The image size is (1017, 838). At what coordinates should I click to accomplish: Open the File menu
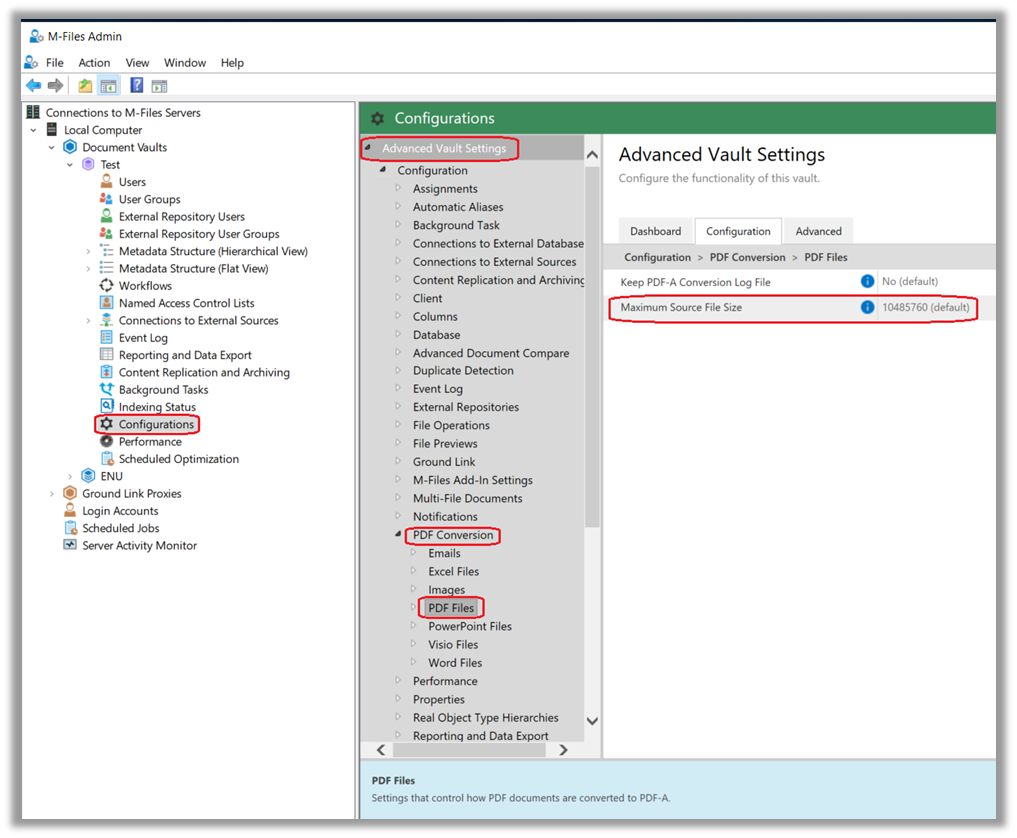[x=54, y=63]
